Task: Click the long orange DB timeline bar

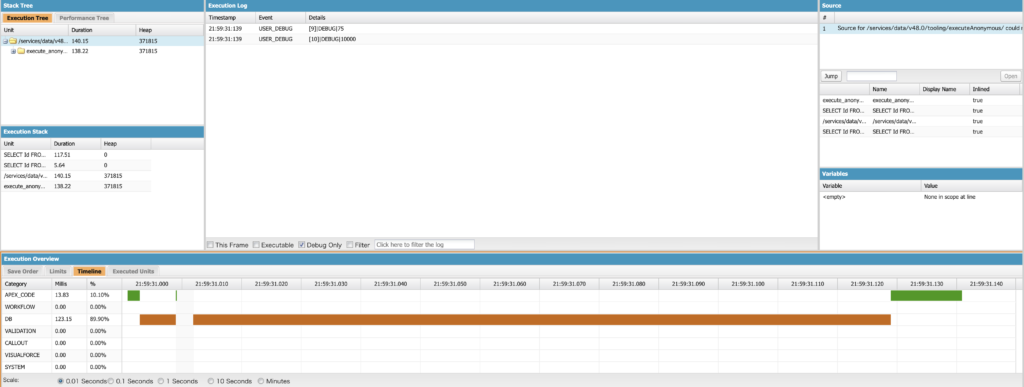Action: pos(541,319)
